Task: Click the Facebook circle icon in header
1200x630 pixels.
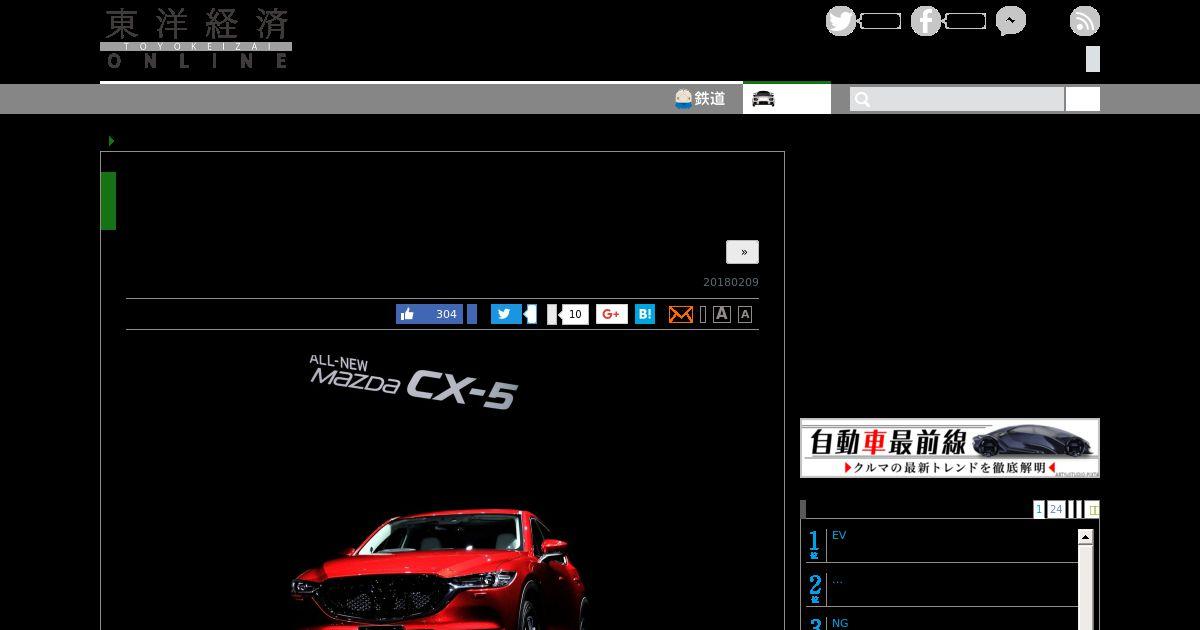Action: [926, 21]
